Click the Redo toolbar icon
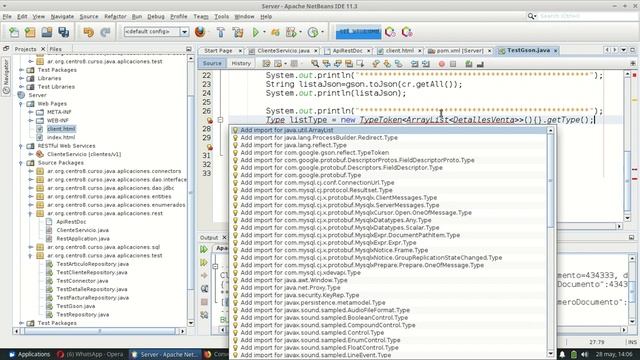The width and height of the screenshot is (640, 360). 105,32
